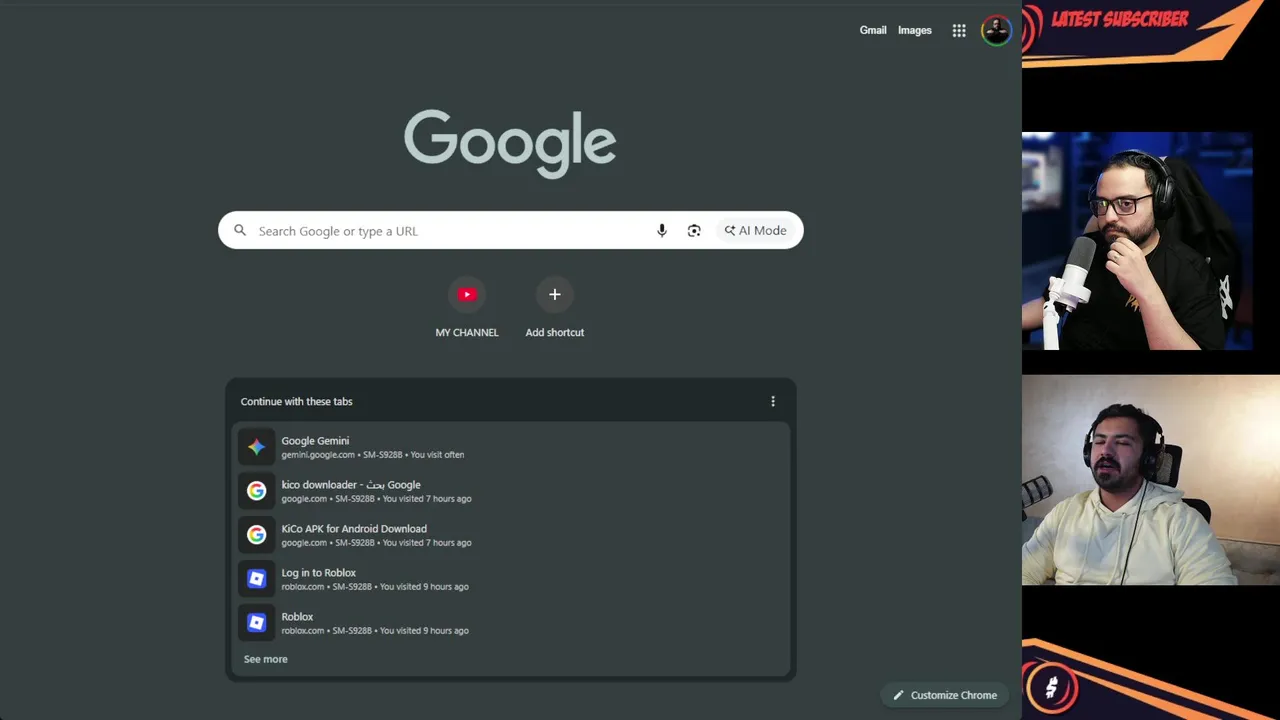Open the three-dot menu of tabs card
Viewport: 1280px width, 720px height.
click(x=772, y=401)
